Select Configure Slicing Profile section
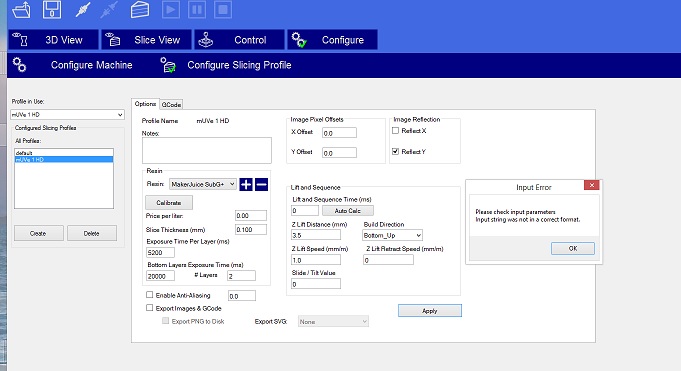681x371 pixels. click(x=239, y=65)
